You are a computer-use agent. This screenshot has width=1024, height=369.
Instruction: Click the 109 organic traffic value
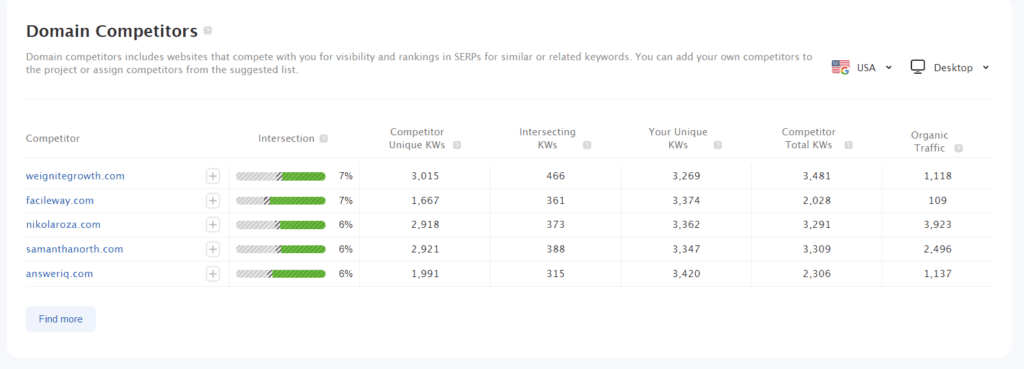(x=937, y=201)
